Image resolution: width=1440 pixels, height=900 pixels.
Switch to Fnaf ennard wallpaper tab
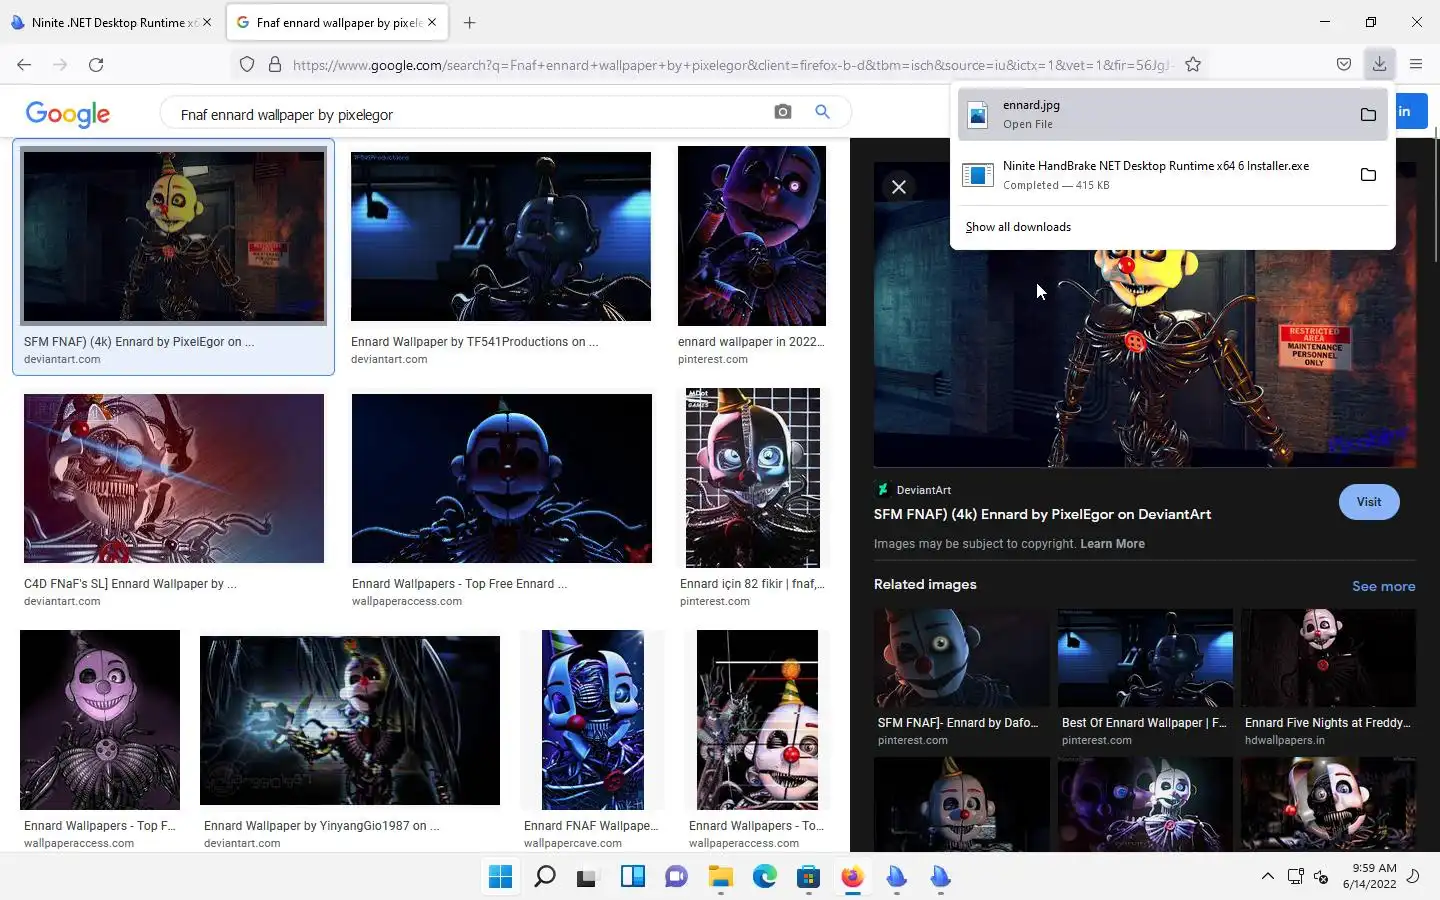coord(338,22)
